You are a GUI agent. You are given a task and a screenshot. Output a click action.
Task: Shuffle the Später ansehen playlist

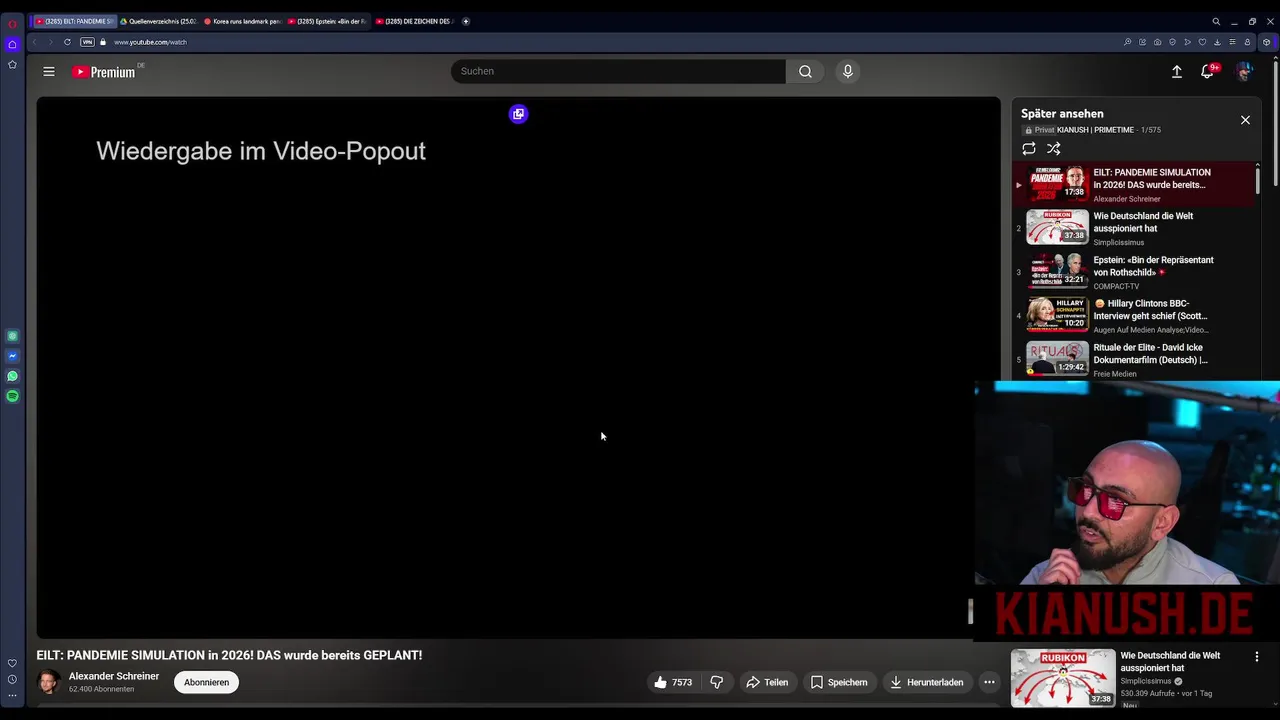[1053, 148]
